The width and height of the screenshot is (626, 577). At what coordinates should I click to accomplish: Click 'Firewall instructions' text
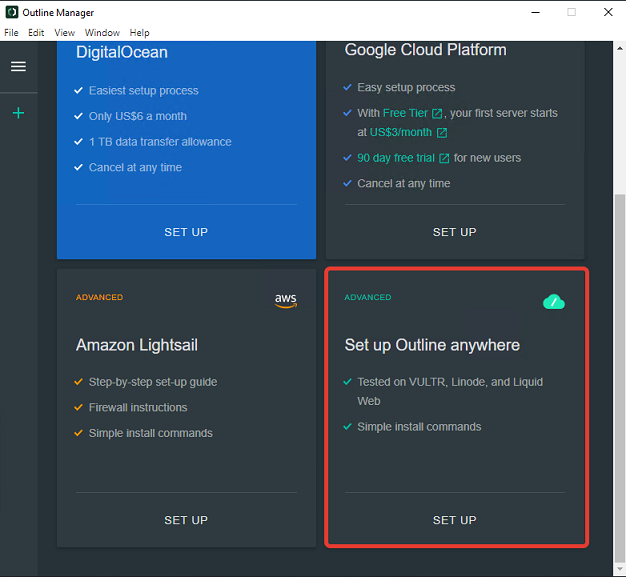coord(138,407)
